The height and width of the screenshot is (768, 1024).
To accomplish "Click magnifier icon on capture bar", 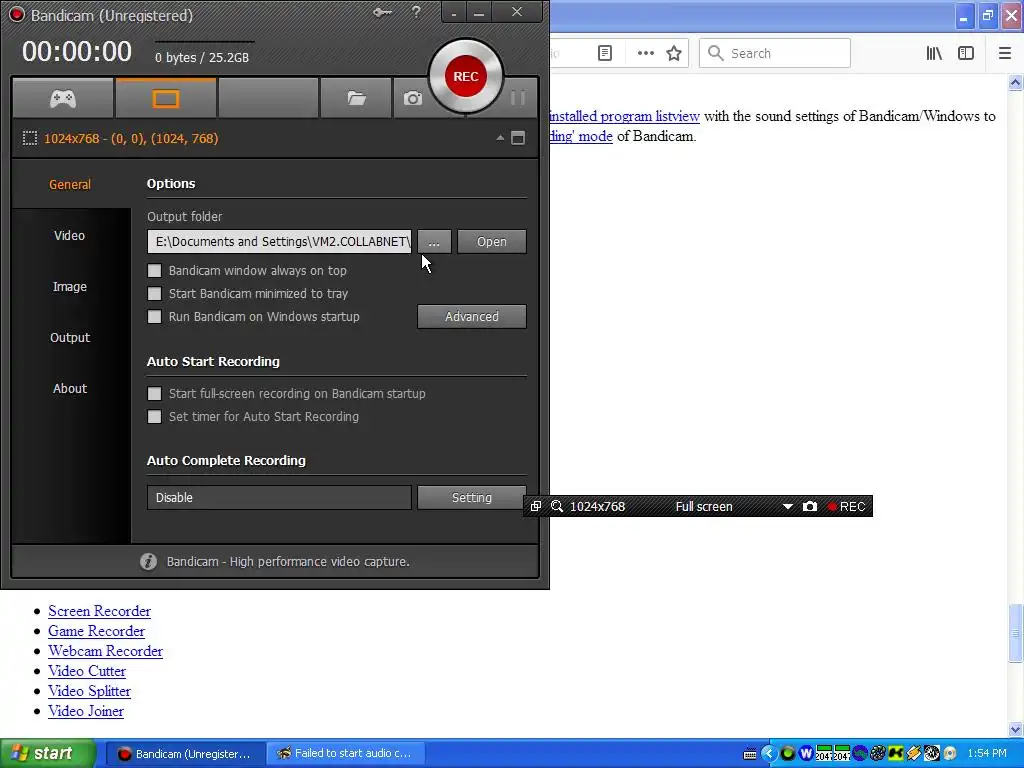I will pos(557,506).
